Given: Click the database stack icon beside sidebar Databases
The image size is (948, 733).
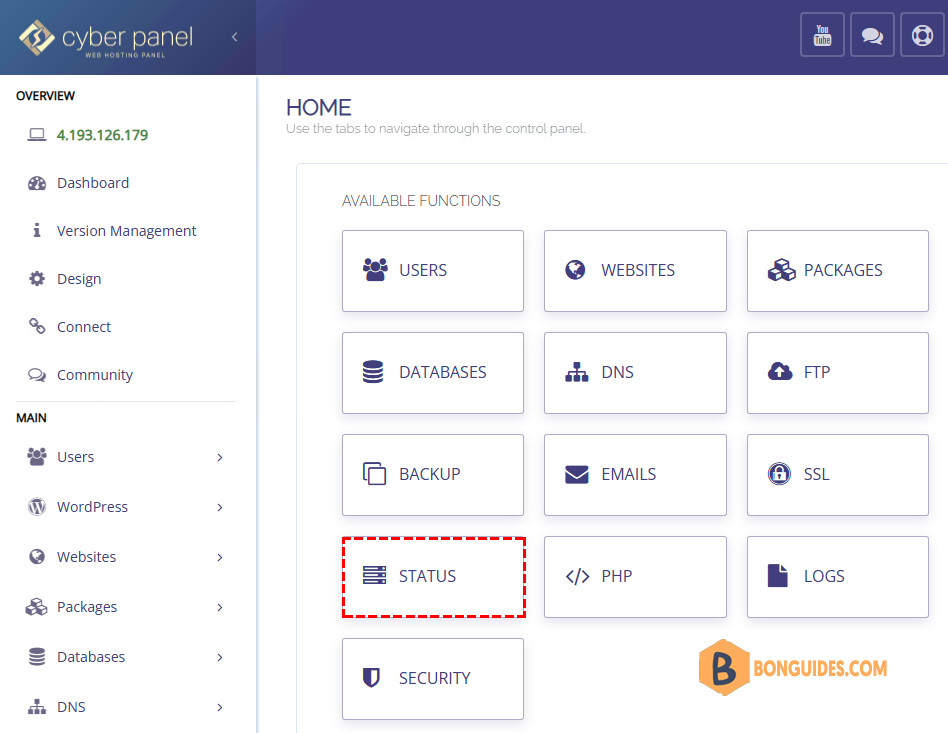Looking at the screenshot, I should coord(37,656).
